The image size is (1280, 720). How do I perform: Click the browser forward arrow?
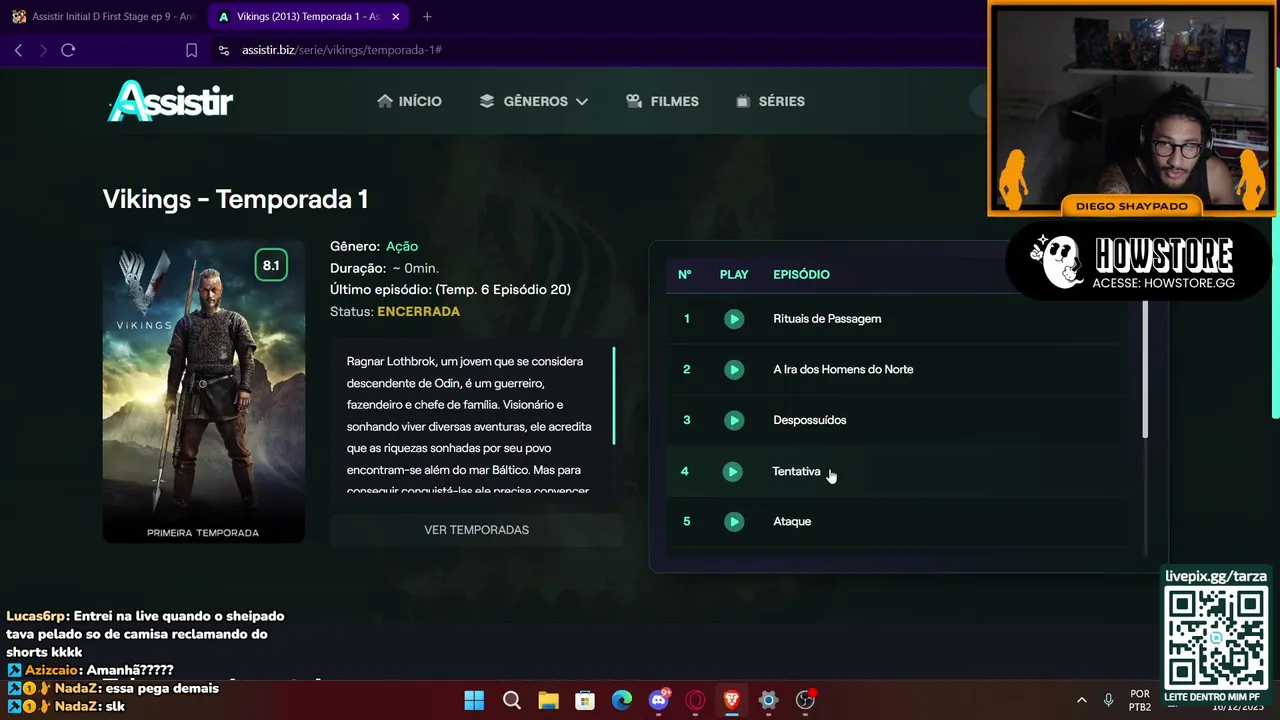tap(43, 50)
